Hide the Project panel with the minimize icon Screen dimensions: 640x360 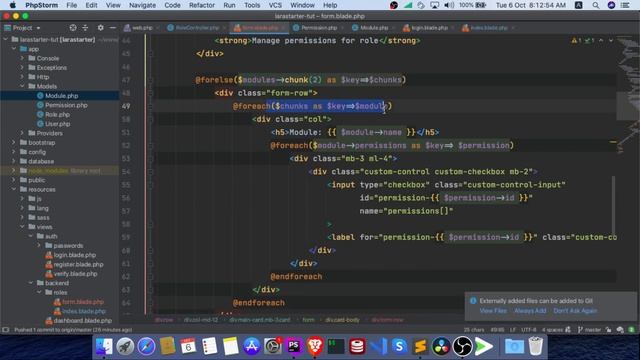coord(113,28)
